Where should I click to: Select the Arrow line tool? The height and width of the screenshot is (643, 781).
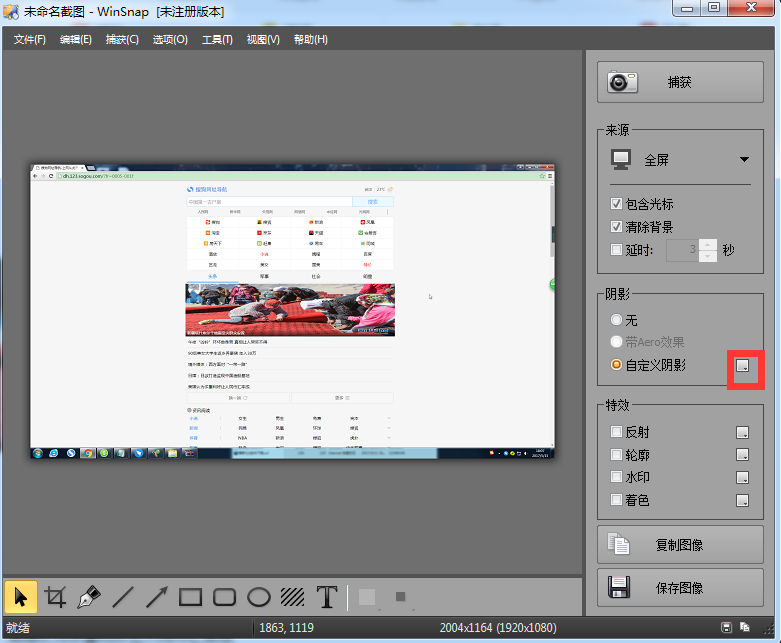(x=157, y=597)
